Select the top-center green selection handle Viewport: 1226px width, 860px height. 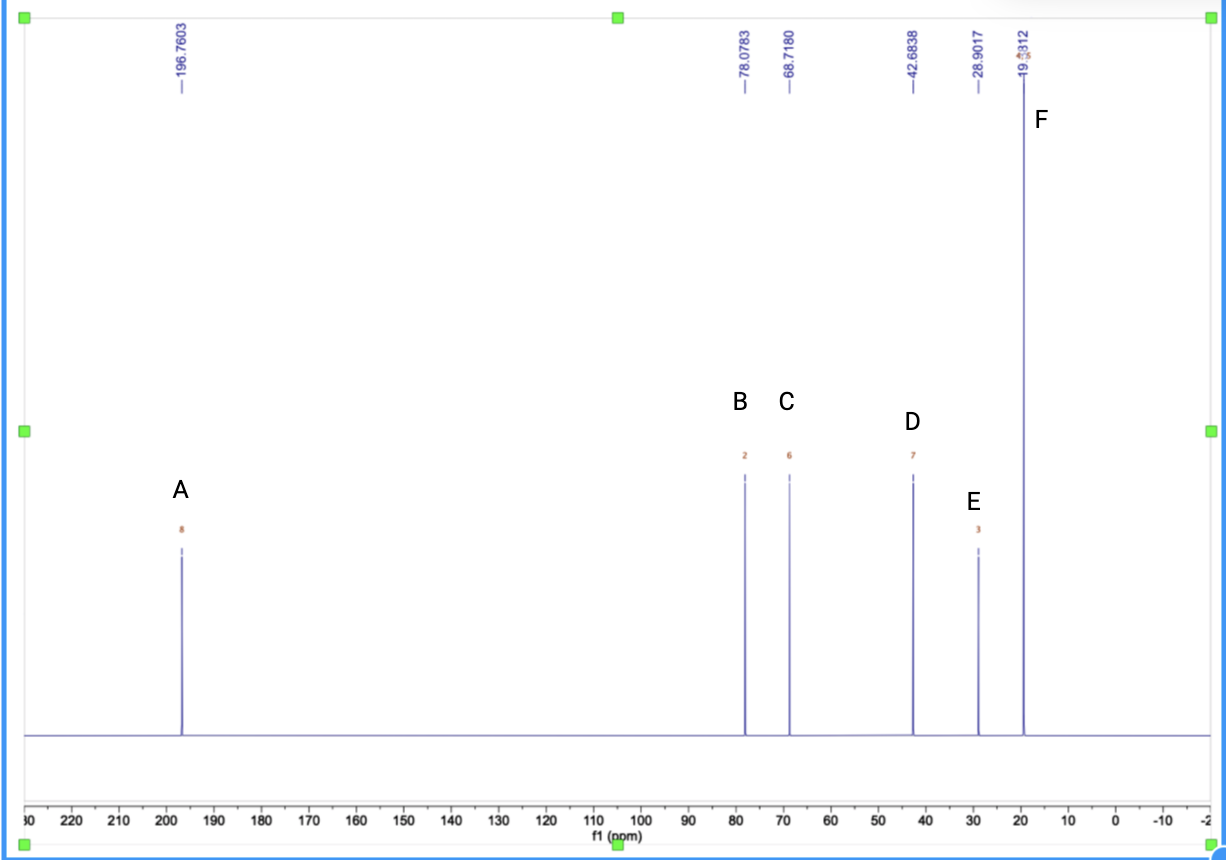618,18
